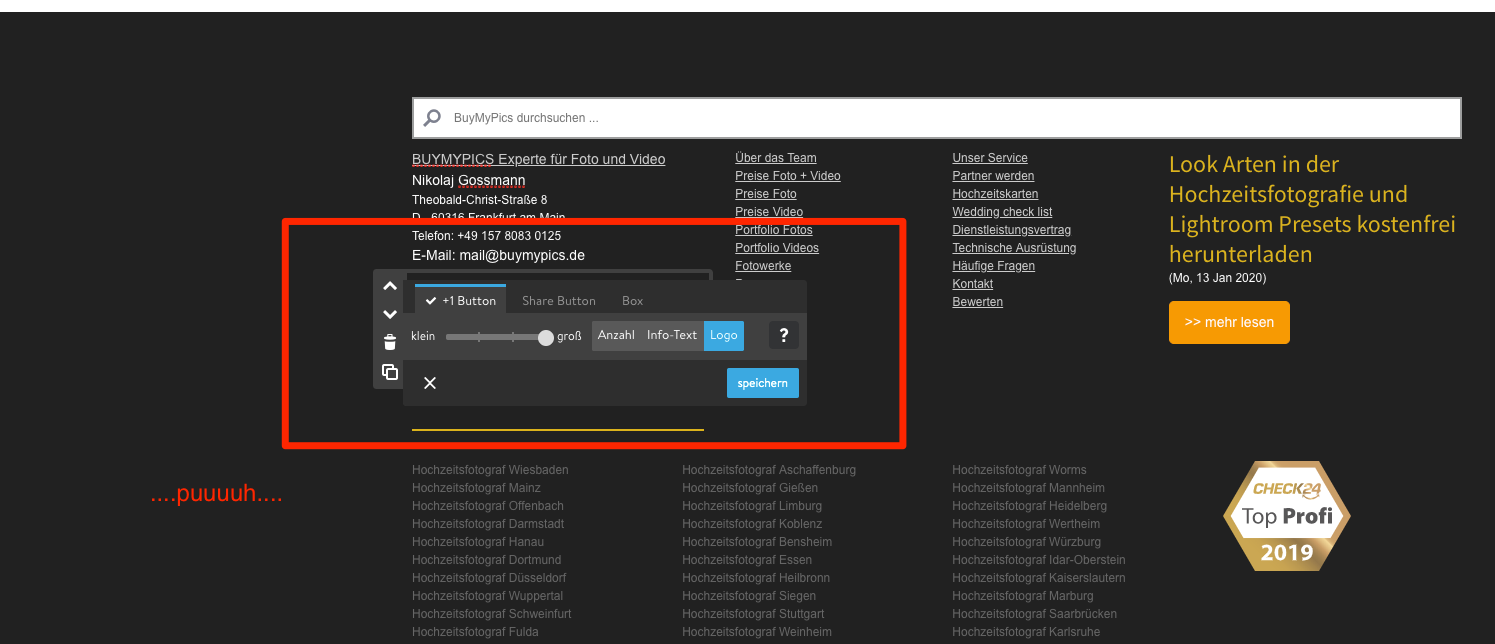Open Hochzeitsfotograf Aschaffenburg link
This screenshot has height=644, width=1495.
click(769, 470)
